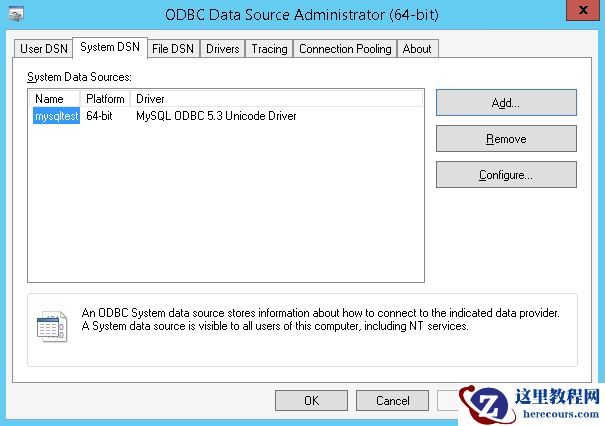Select the System DSN tab
The height and width of the screenshot is (426, 605).
pyautogui.click(x=111, y=47)
